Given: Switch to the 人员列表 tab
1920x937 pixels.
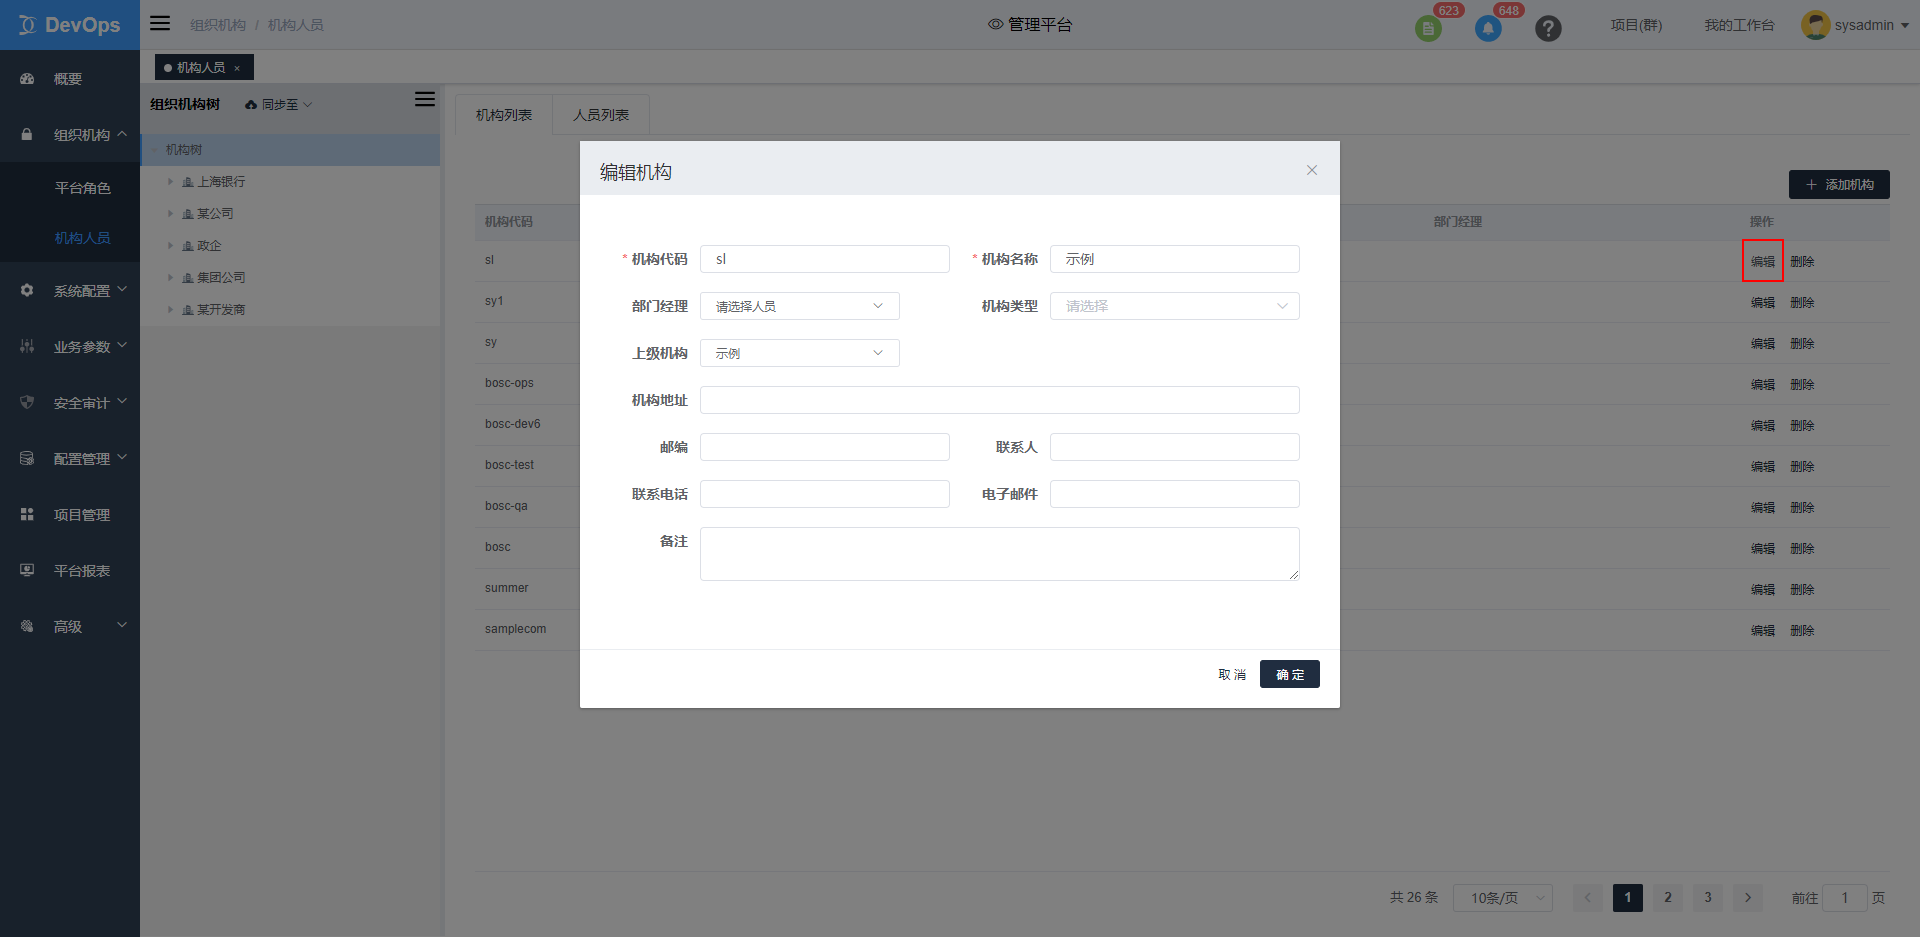Looking at the screenshot, I should [601, 115].
